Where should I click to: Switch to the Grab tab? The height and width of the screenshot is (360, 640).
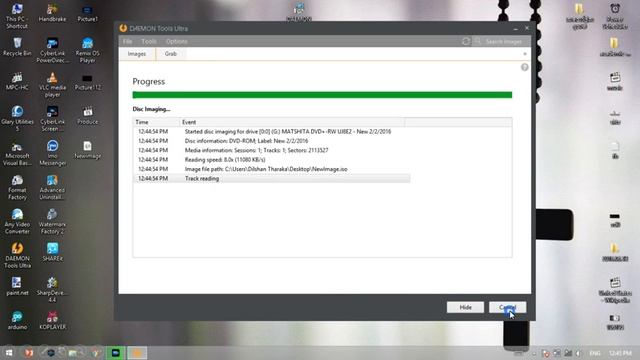(171, 54)
